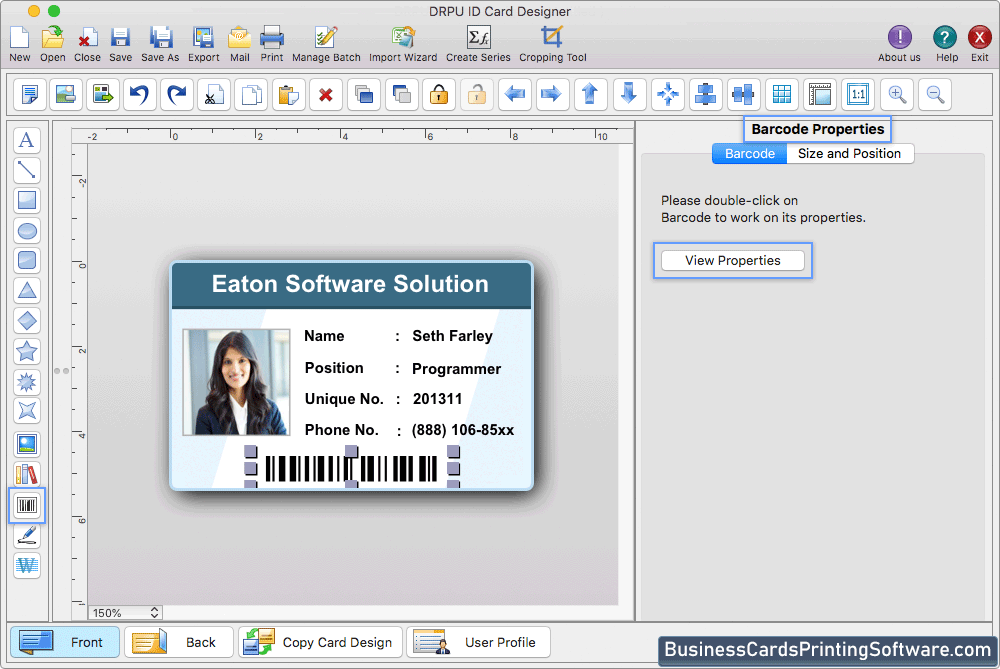This screenshot has width=1000, height=669.
Task: Select the Text tool (A)
Action: click(x=27, y=140)
